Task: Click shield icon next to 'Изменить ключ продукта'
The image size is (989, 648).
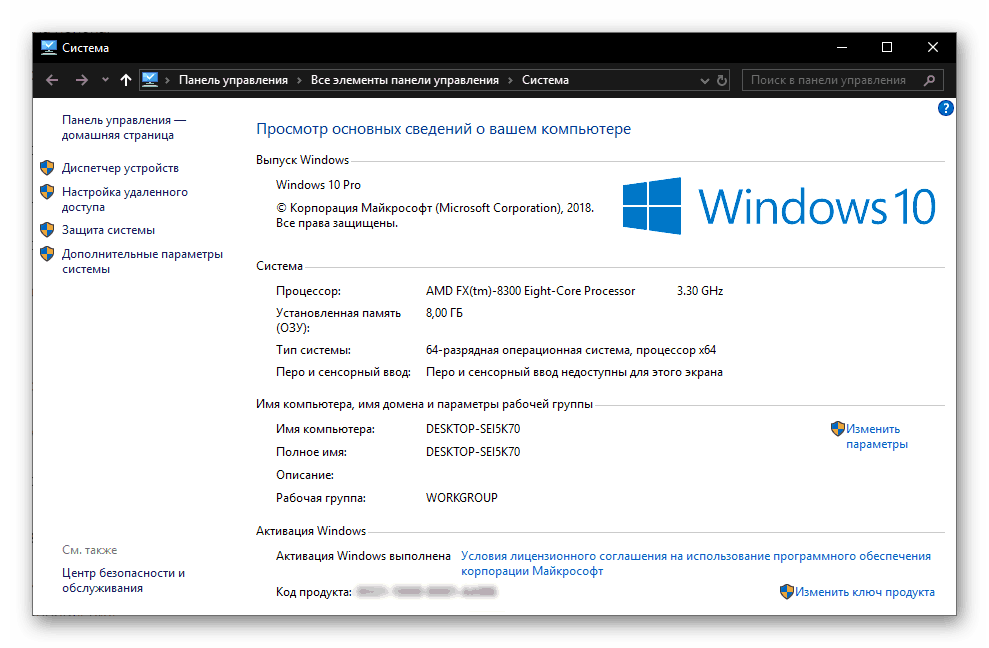Action: pyautogui.click(x=787, y=592)
